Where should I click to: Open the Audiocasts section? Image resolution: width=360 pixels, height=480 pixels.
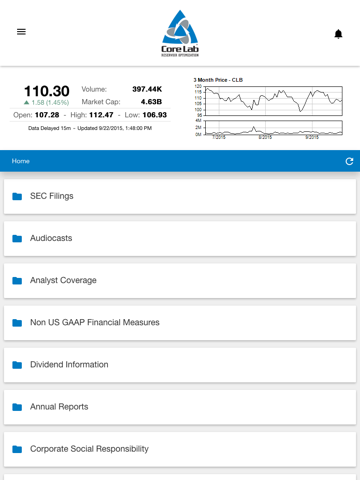click(180, 238)
